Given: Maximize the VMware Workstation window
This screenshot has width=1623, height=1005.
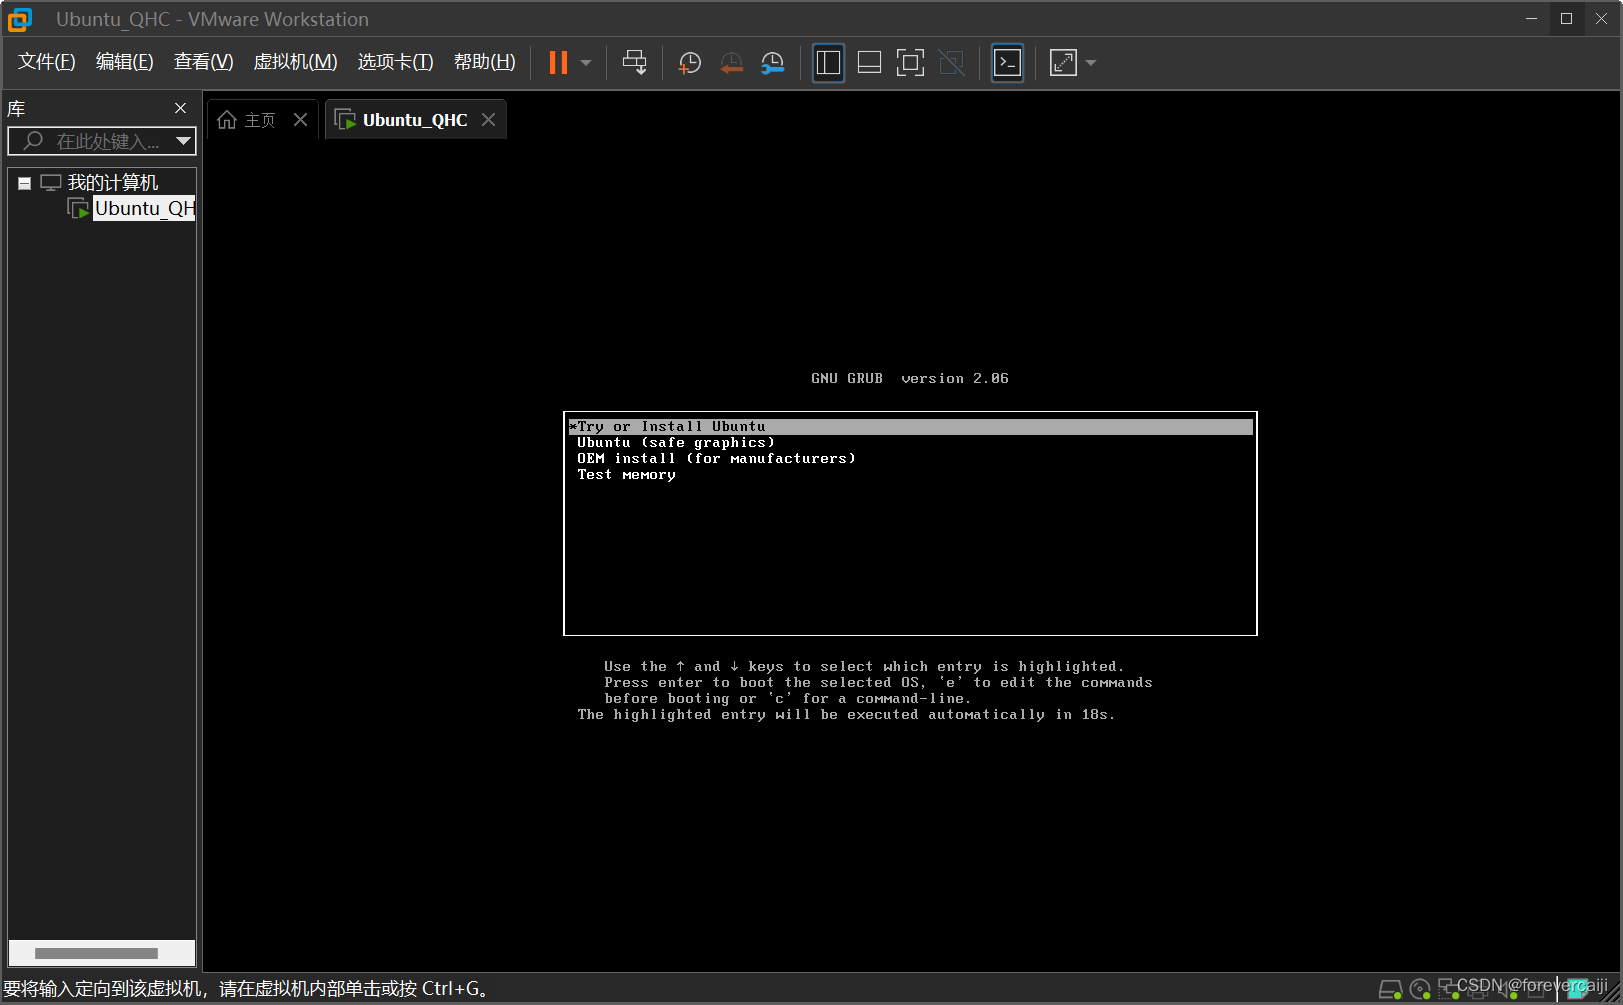Looking at the screenshot, I should click(x=1566, y=19).
